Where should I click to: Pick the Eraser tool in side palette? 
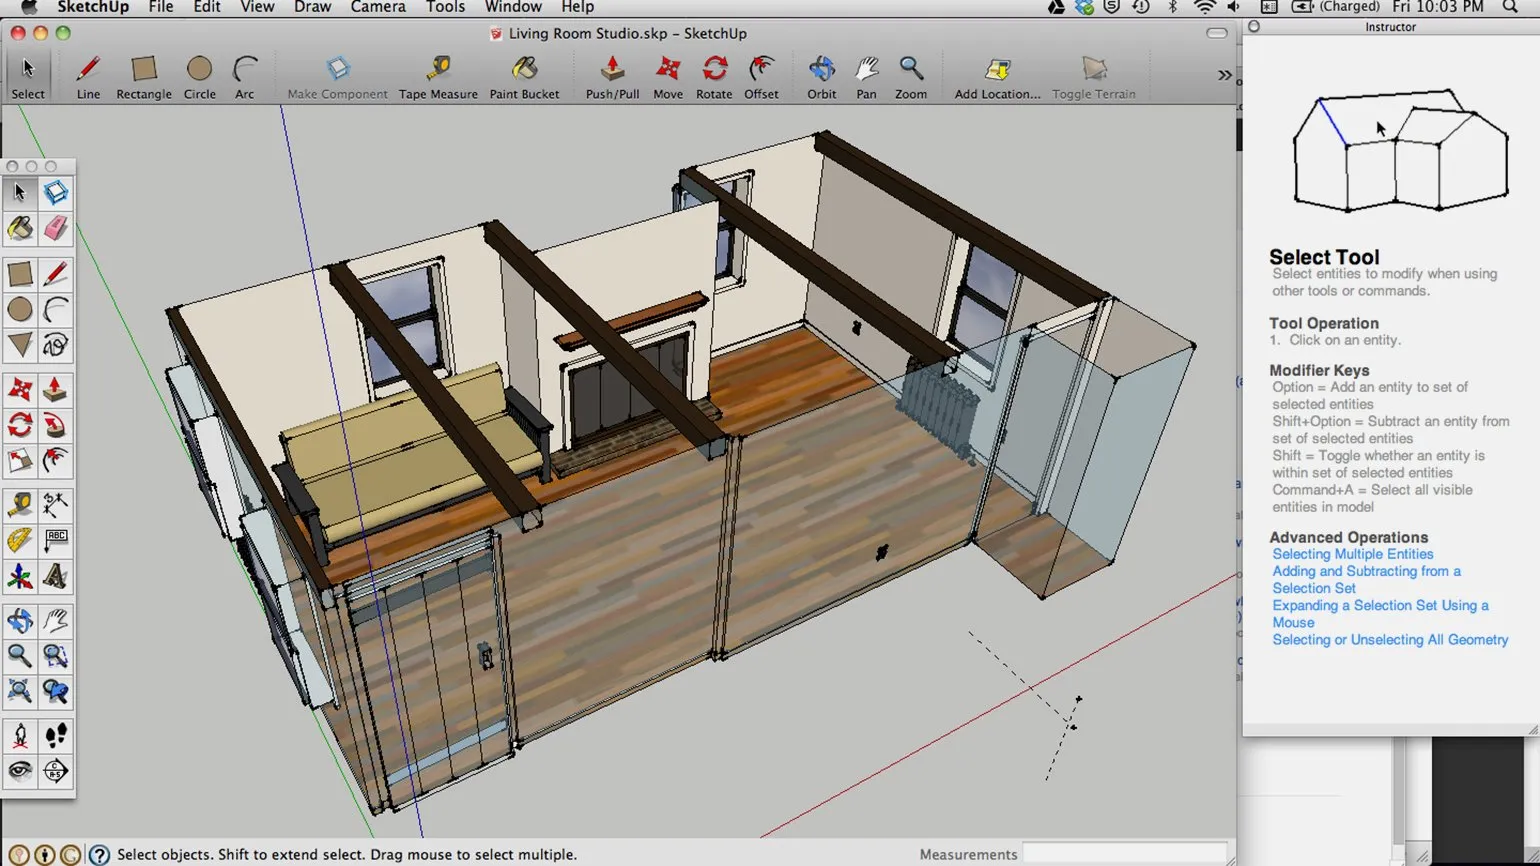click(x=56, y=228)
